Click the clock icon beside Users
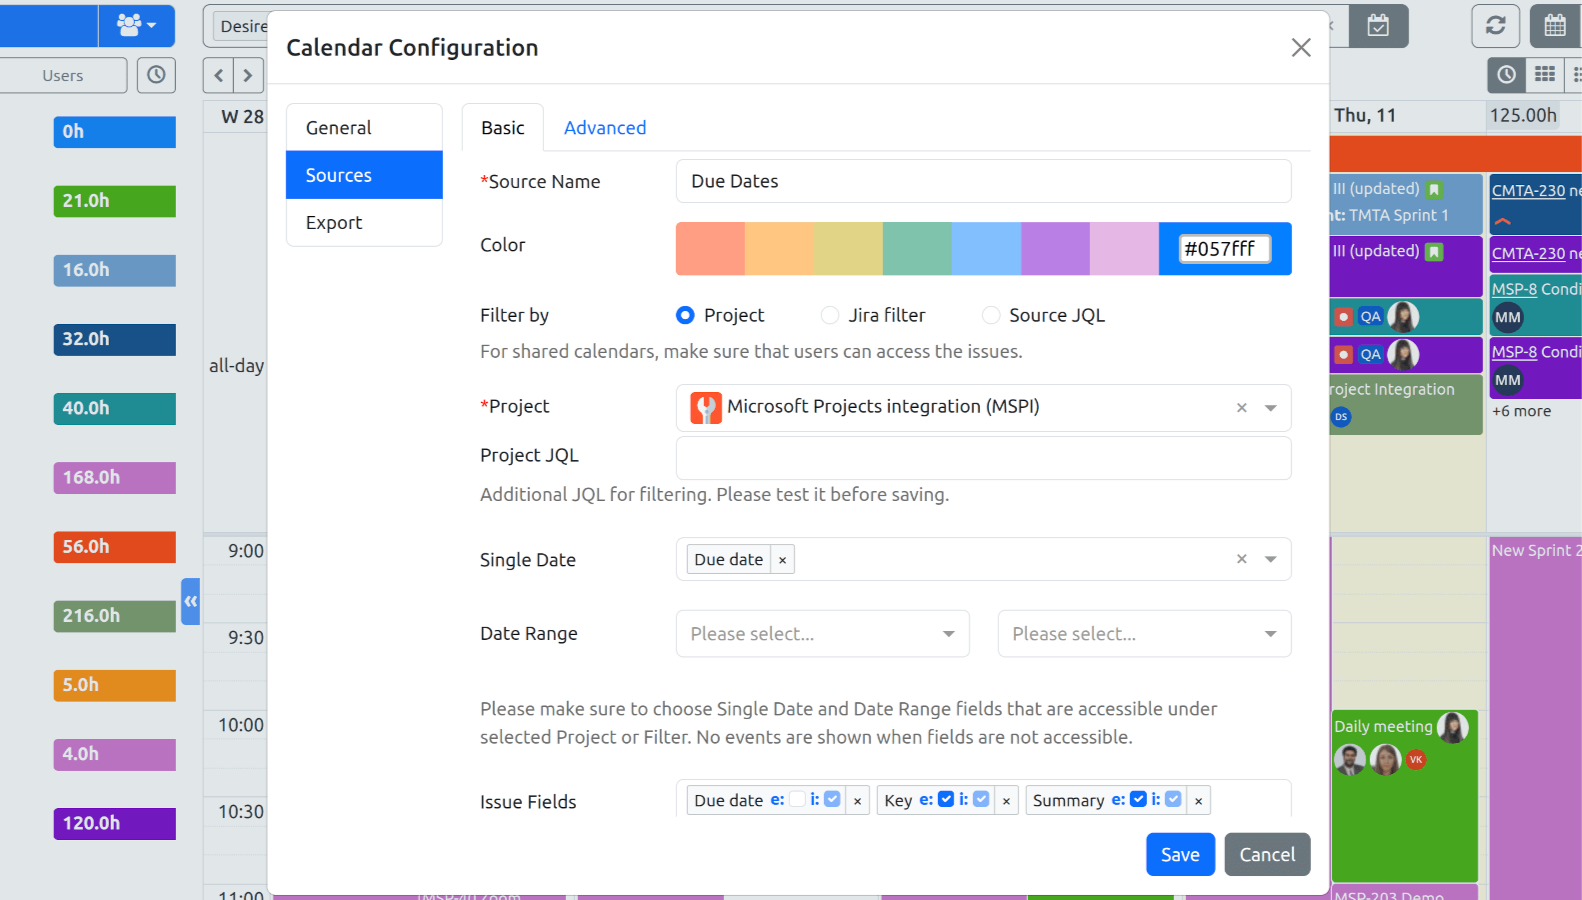1582x900 pixels. click(156, 75)
